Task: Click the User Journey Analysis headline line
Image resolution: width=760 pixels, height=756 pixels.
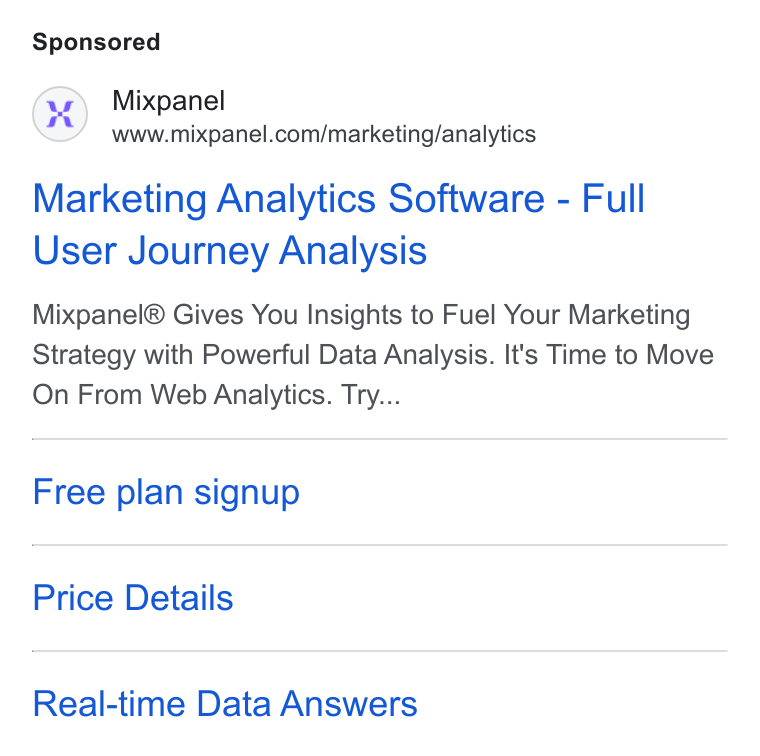Action: click(x=230, y=251)
